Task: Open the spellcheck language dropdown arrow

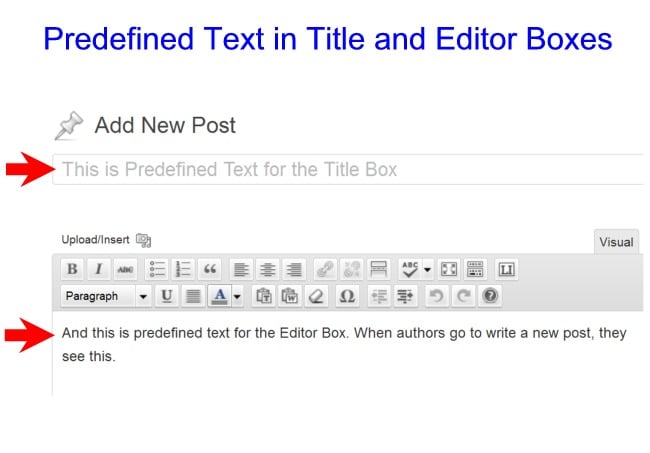Action: pos(427,269)
